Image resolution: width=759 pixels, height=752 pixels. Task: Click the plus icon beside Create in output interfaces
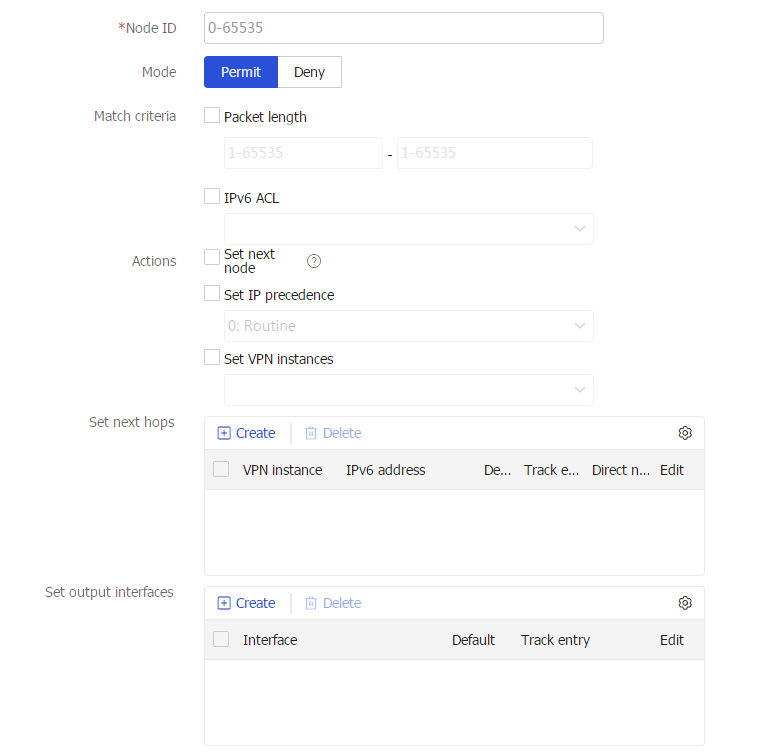click(224, 603)
